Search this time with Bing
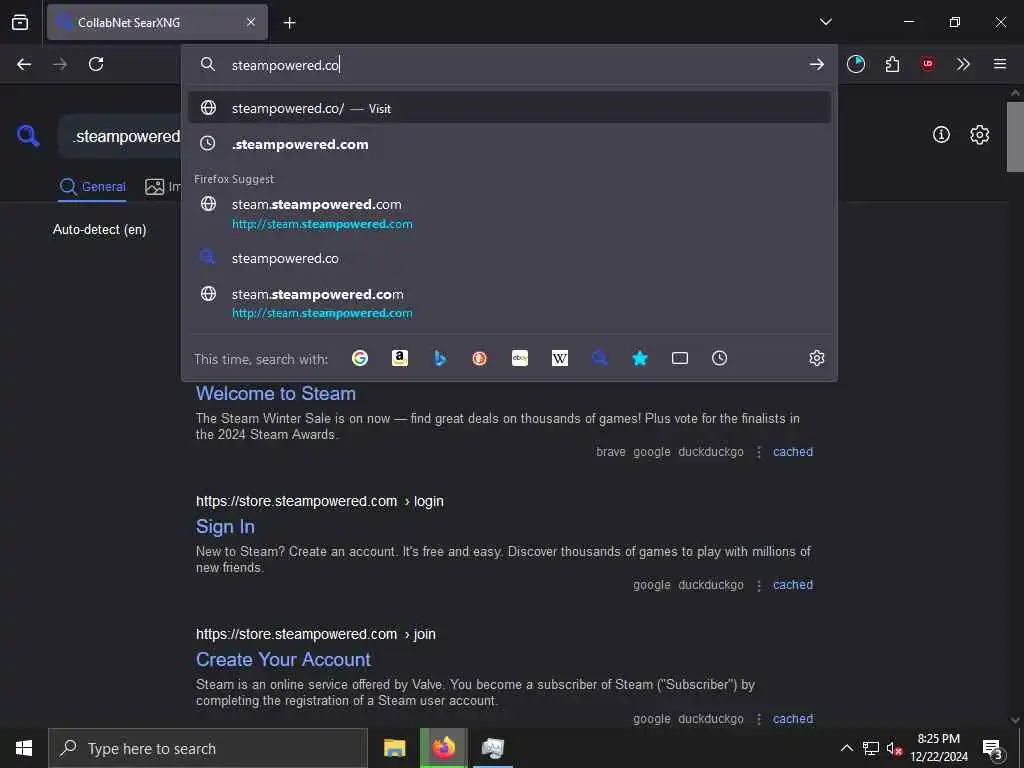Viewport: 1024px width, 768px height. (x=440, y=358)
